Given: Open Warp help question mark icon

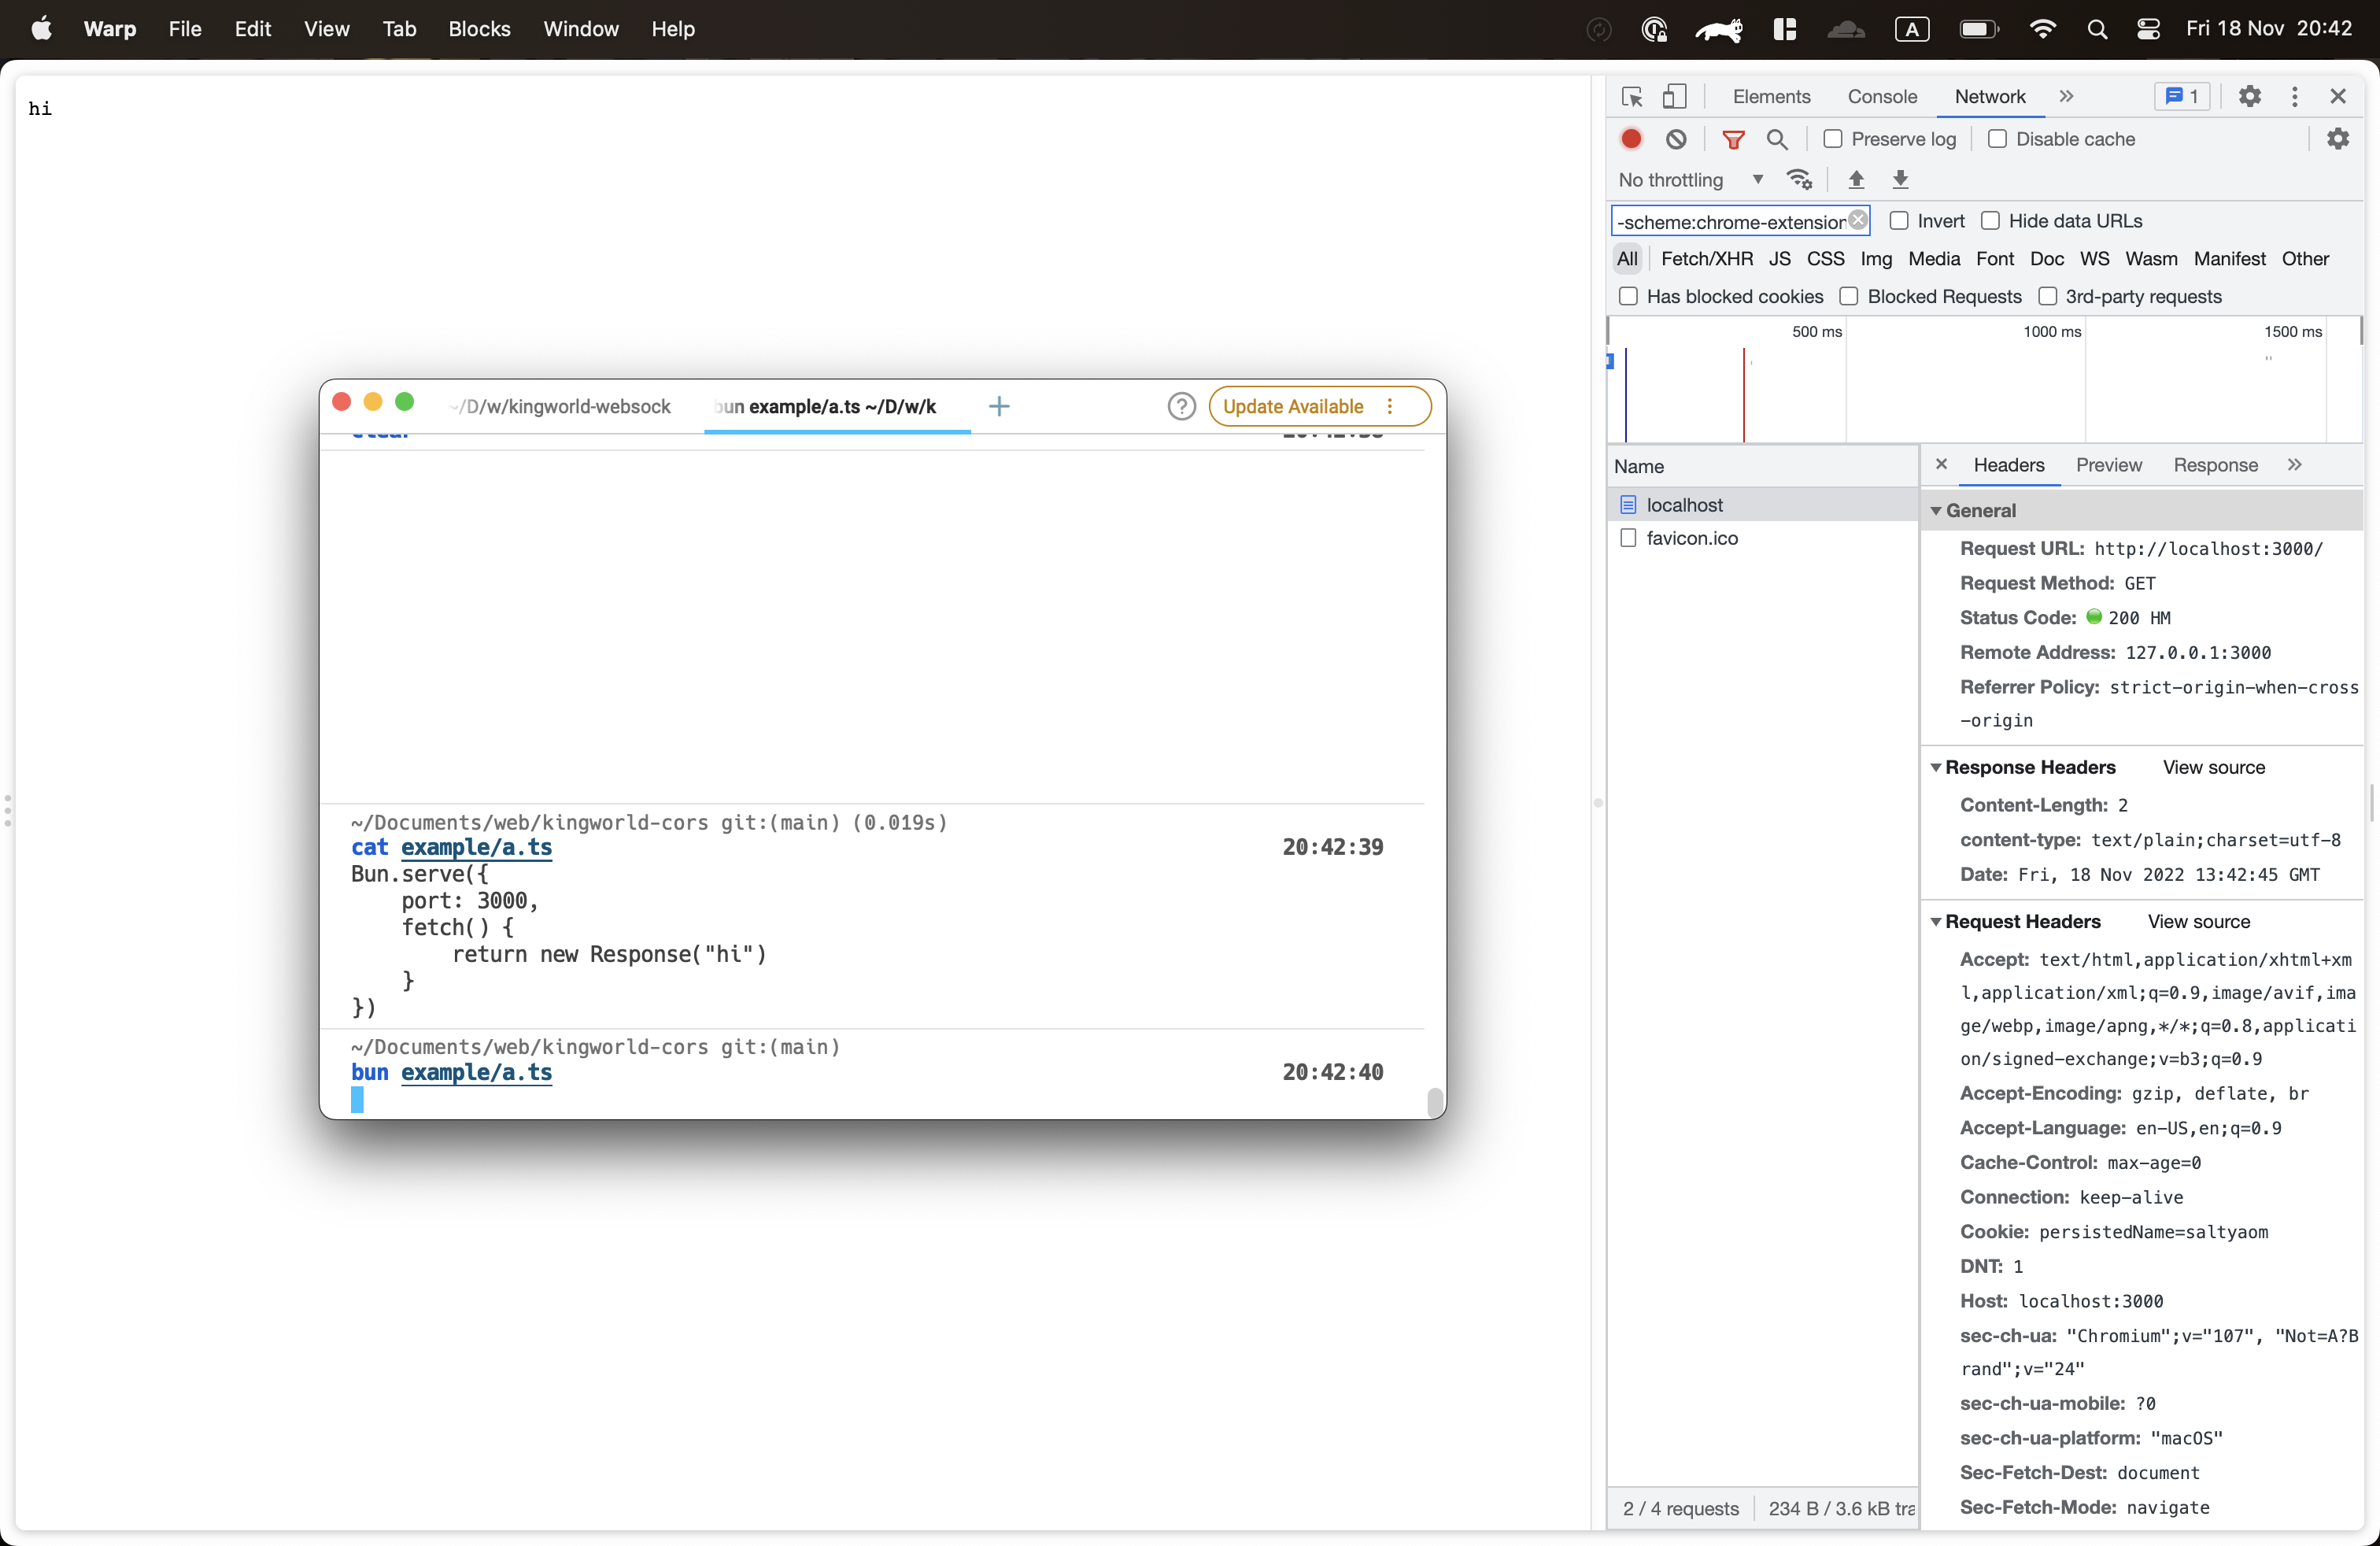Looking at the screenshot, I should pos(1181,406).
